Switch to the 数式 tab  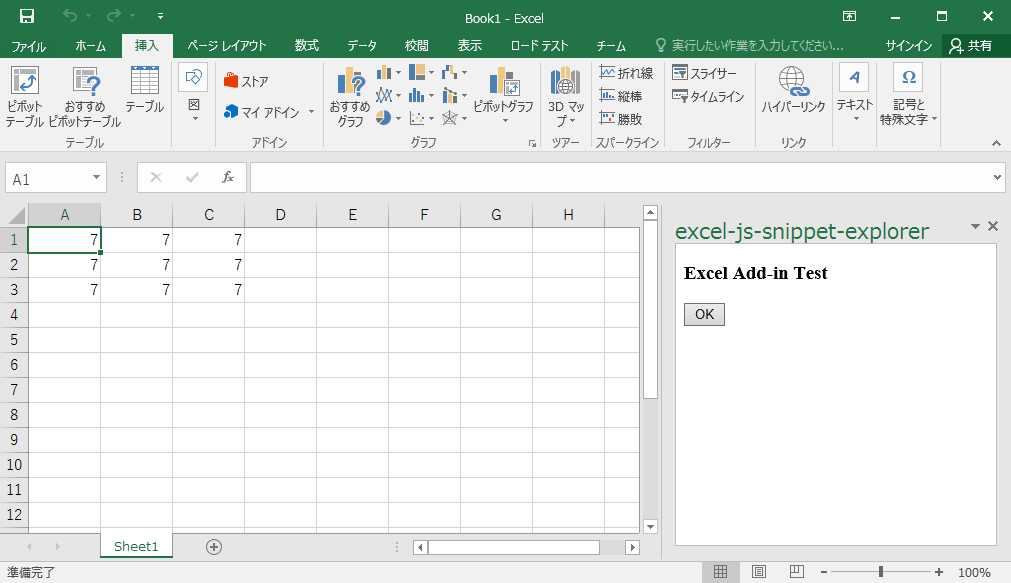point(306,46)
